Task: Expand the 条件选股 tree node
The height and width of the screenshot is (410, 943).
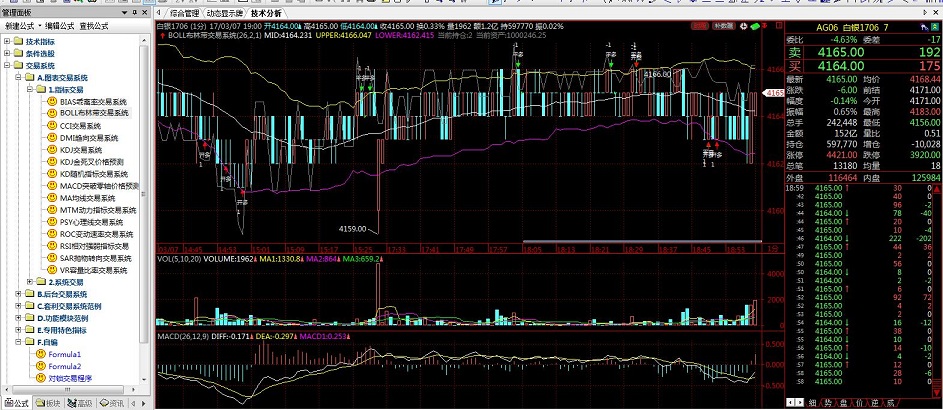Action: [x=7, y=54]
